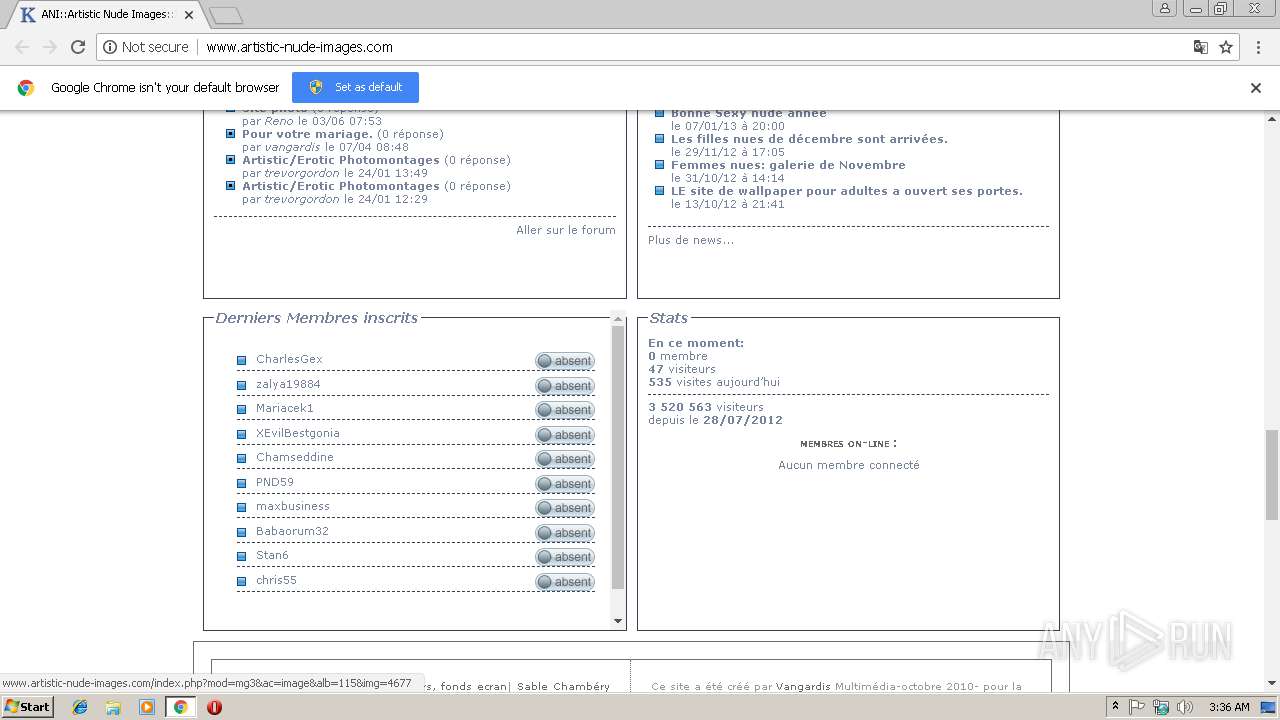This screenshot has height=720, width=1280.
Task: Dismiss the default browser notification bar
Action: pyautogui.click(x=1256, y=88)
